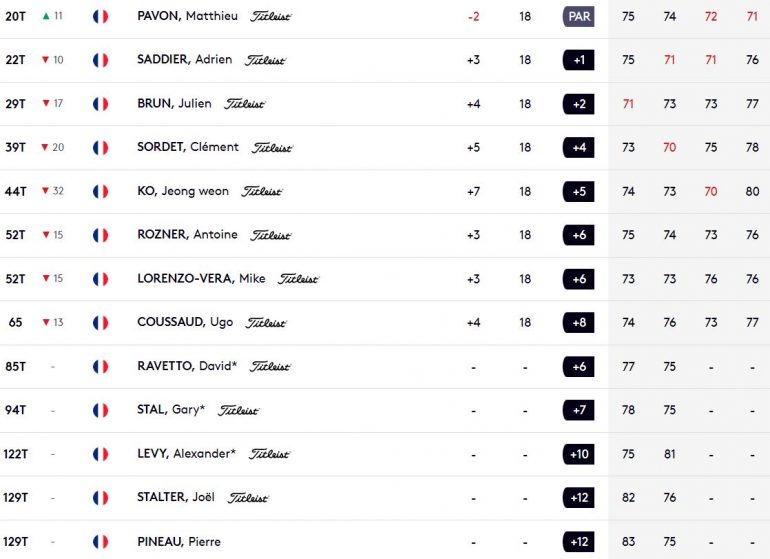Click the French flag beside PAVON, Matthieu
The width and height of the screenshot is (770, 559).
[100, 17]
